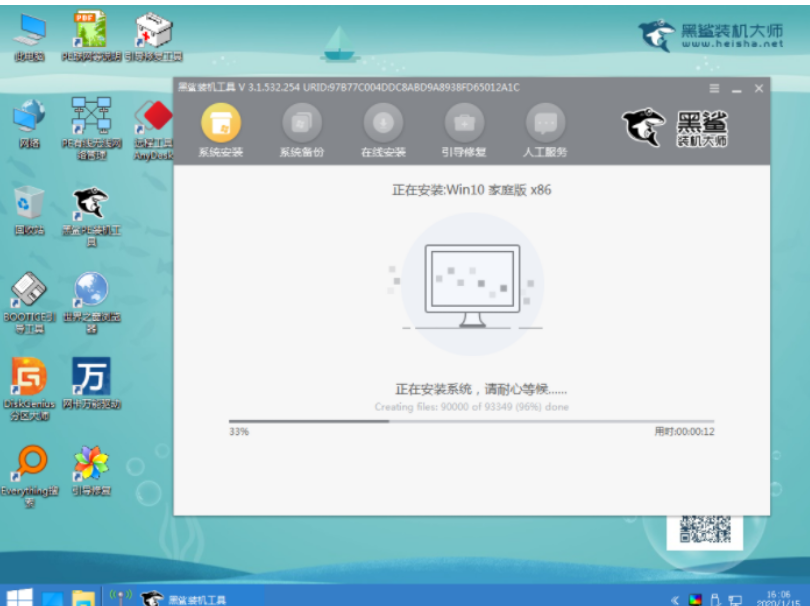Screen dimensions: 810x606
Task: Switch to 在线安装 section
Action: [x=383, y=130]
